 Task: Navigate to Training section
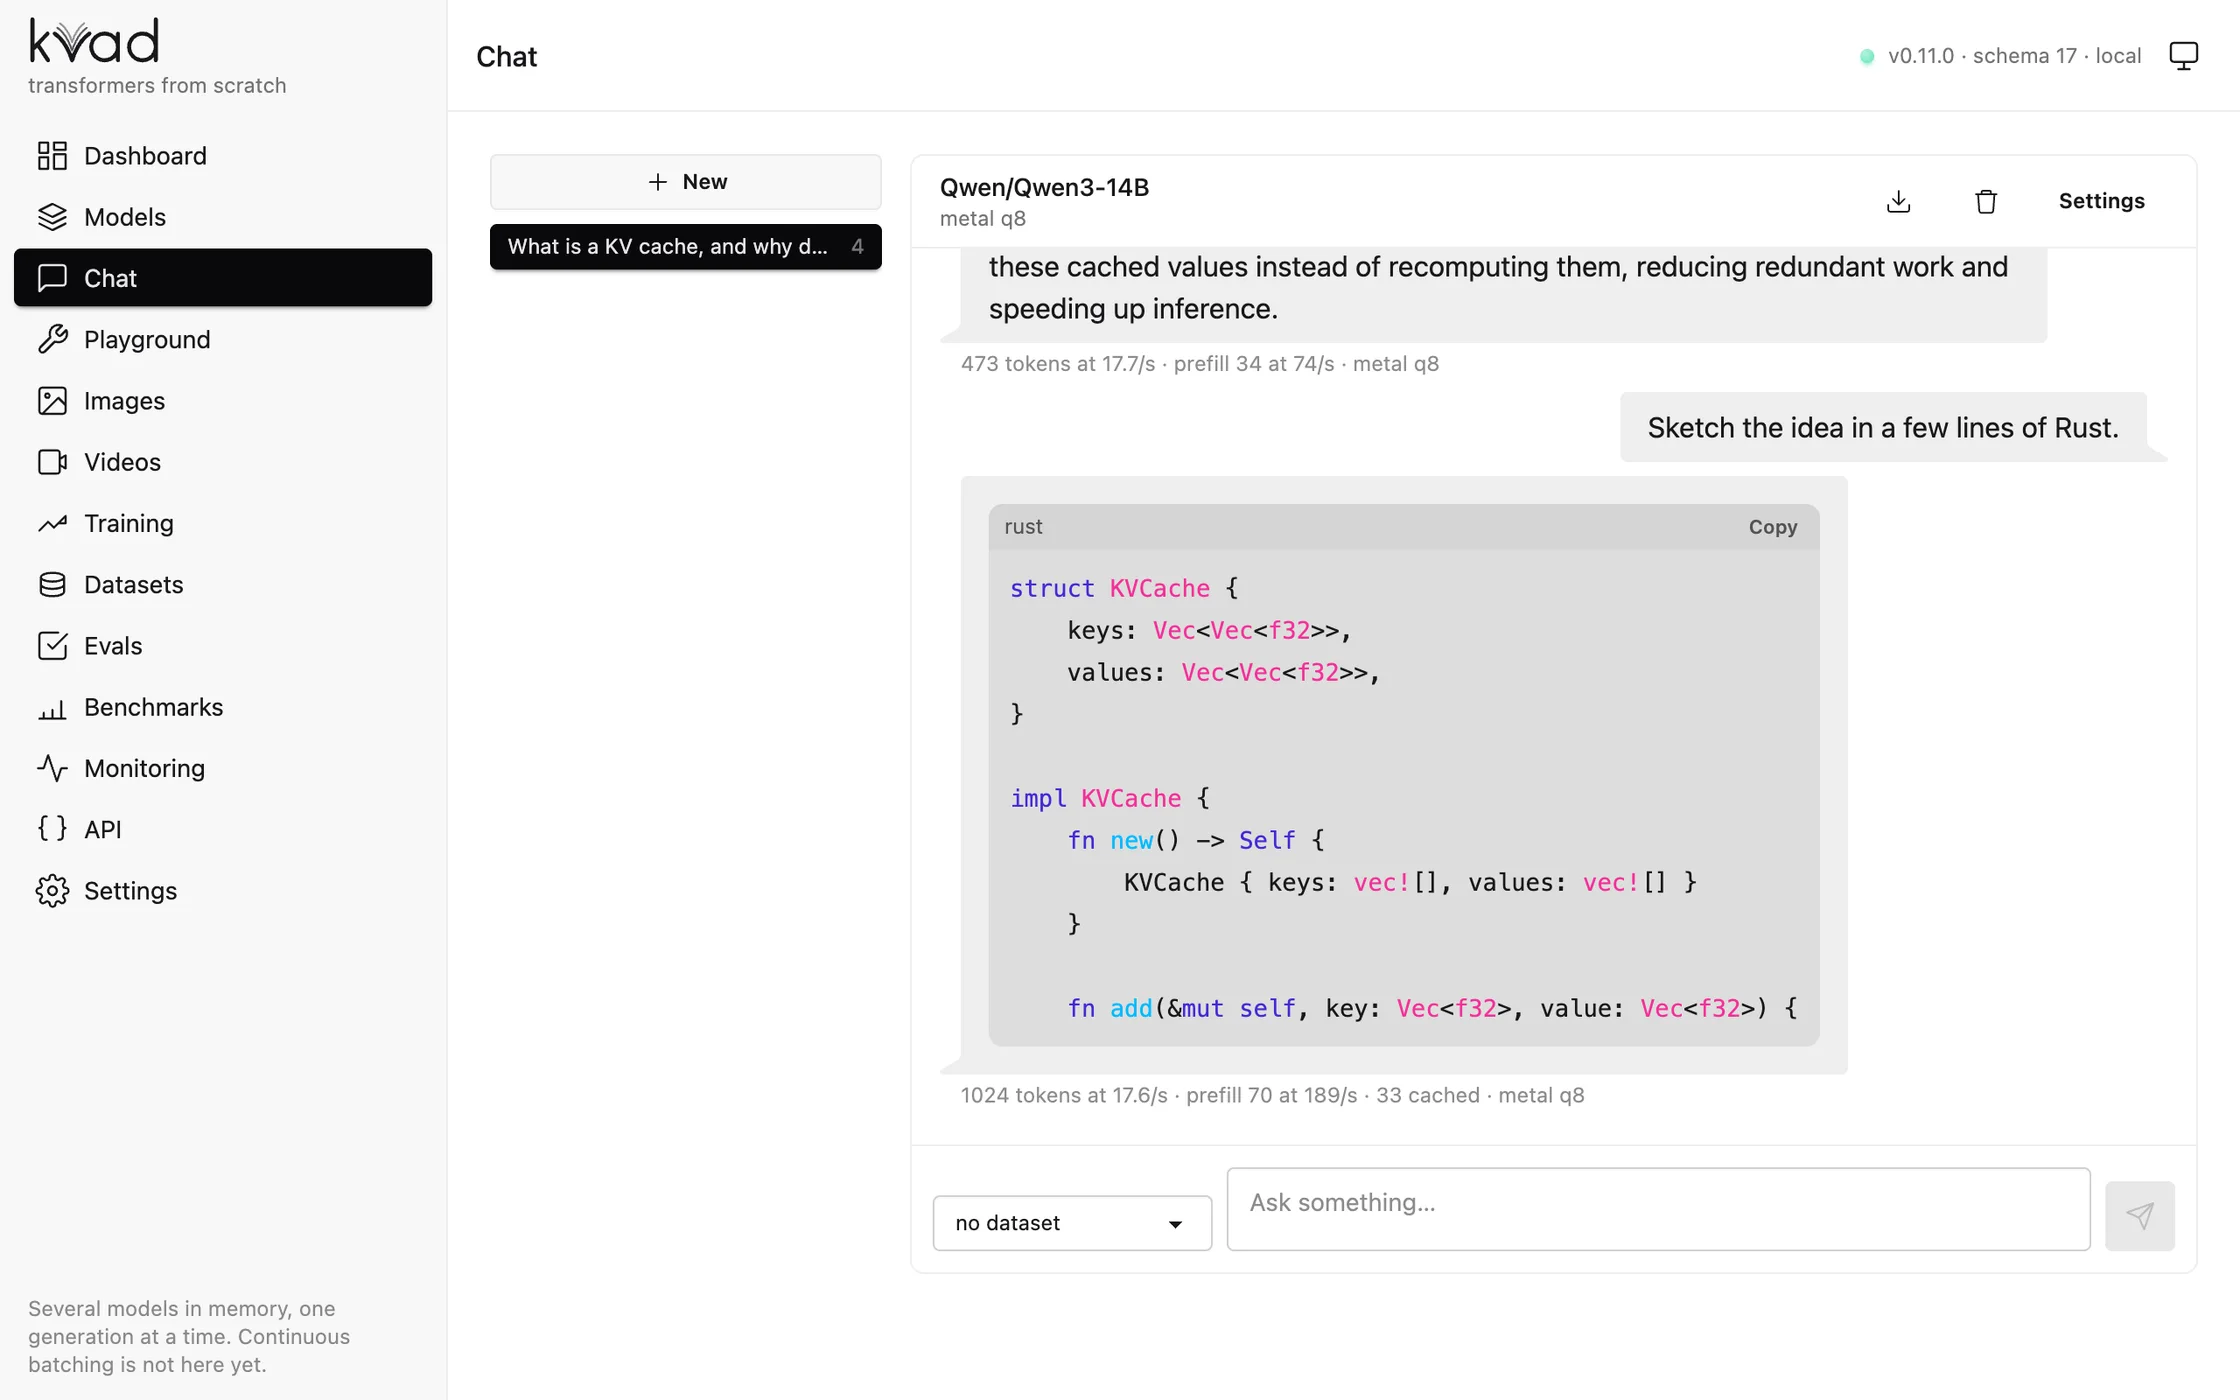point(223,523)
